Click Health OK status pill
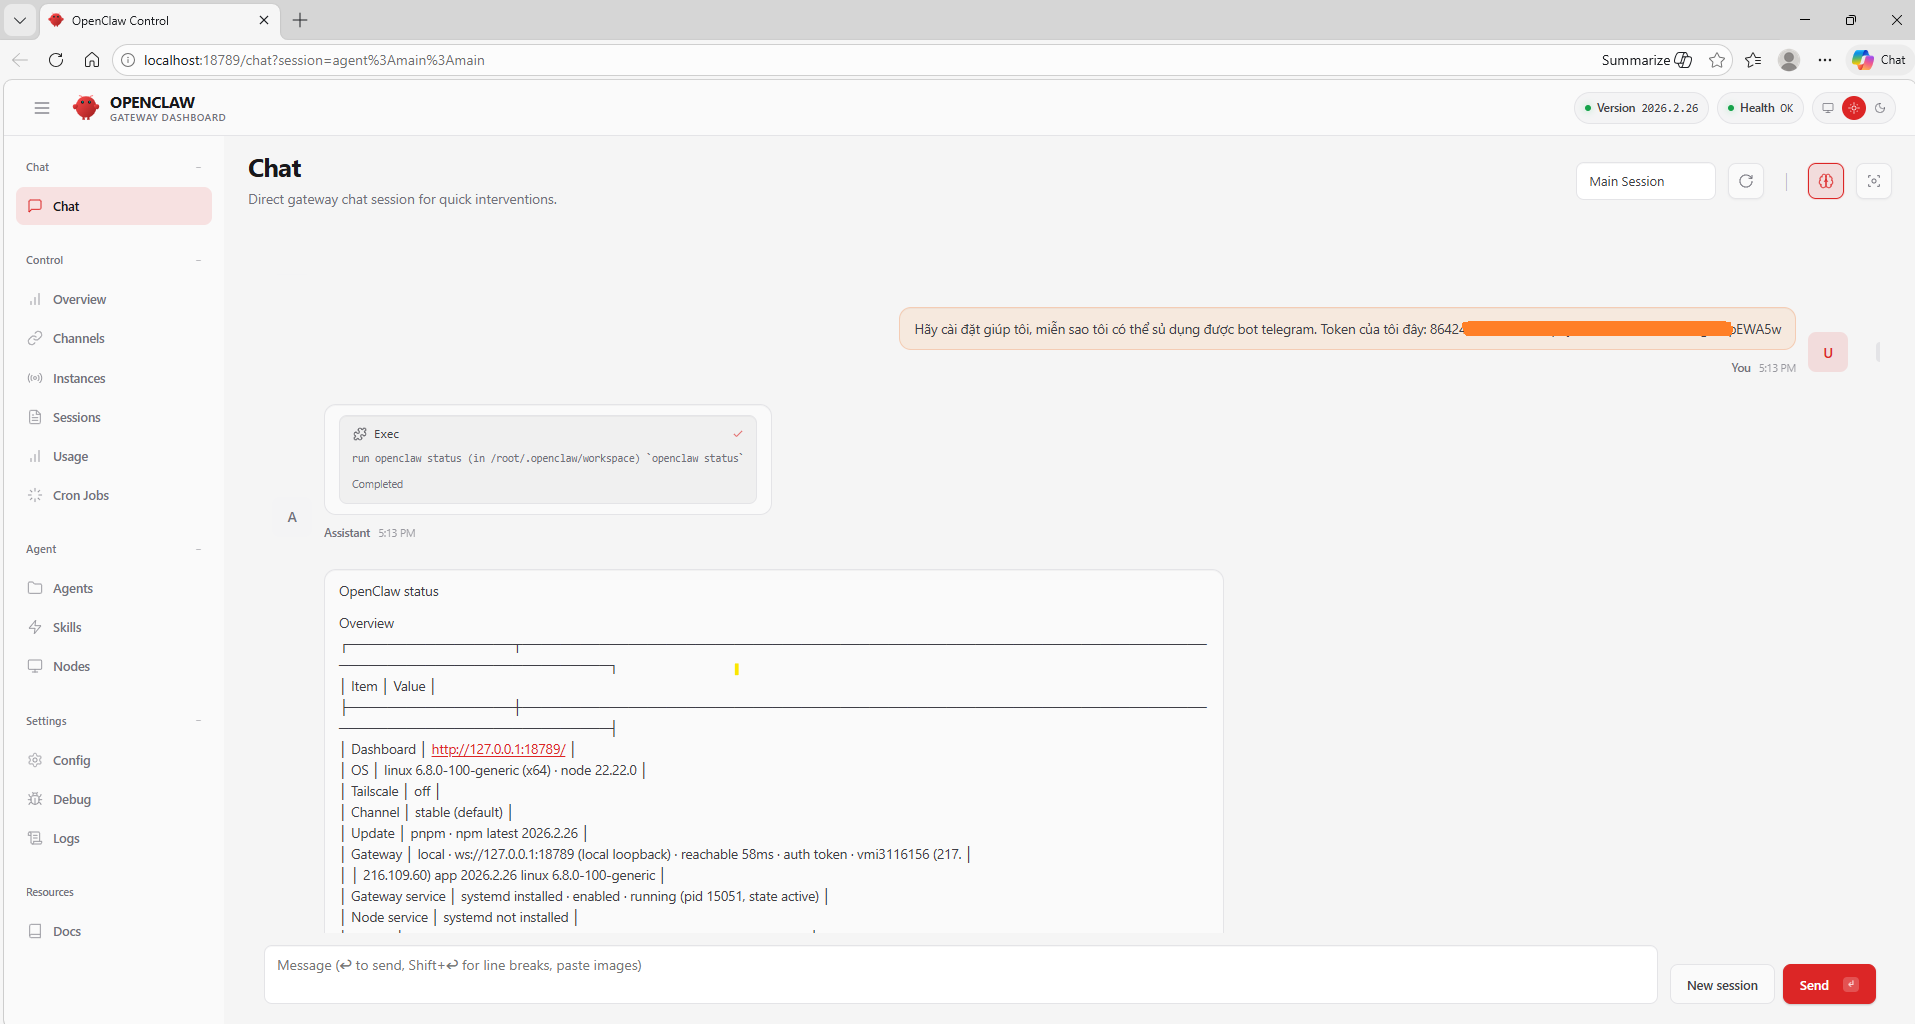Image resolution: width=1915 pixels, height=1024 pixels. pos(1760,108)
